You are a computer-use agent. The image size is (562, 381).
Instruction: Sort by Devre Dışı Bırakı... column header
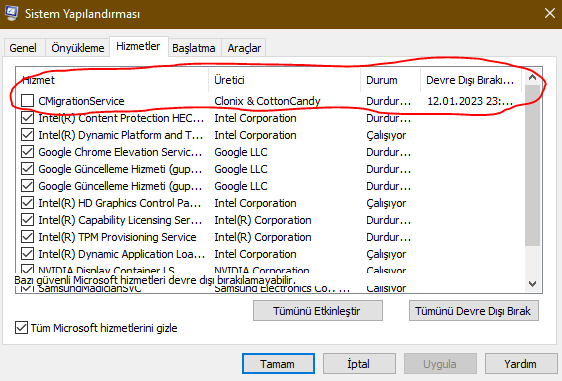coord(471,80)
